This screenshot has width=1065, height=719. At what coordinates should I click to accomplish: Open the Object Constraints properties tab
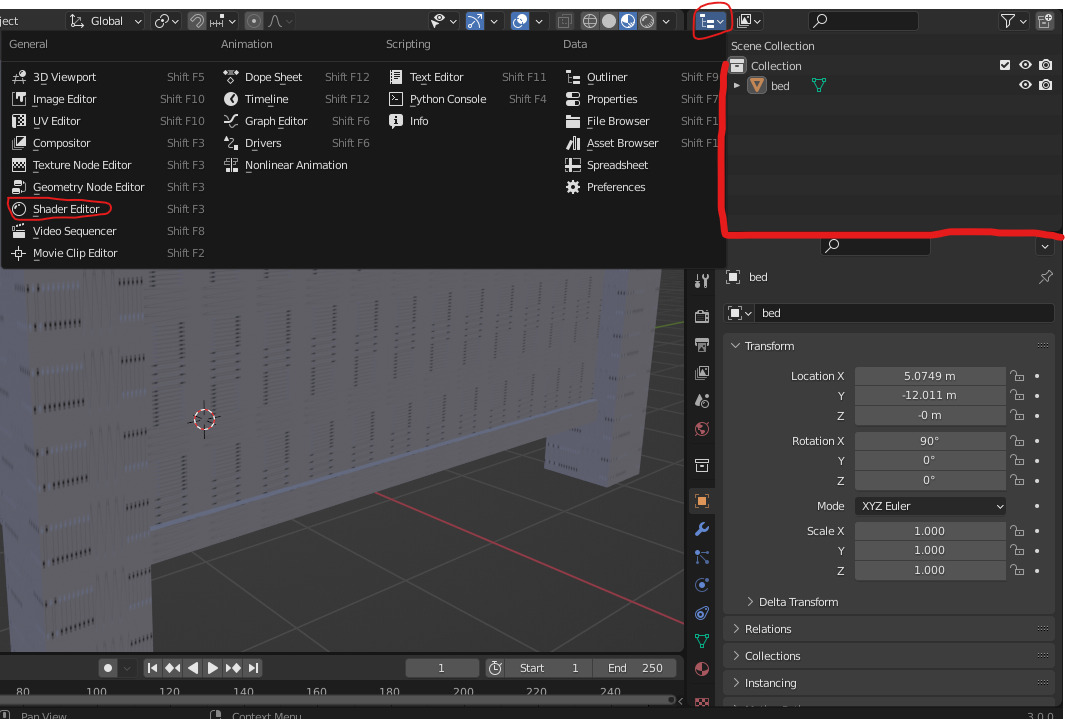coord(702,613)
